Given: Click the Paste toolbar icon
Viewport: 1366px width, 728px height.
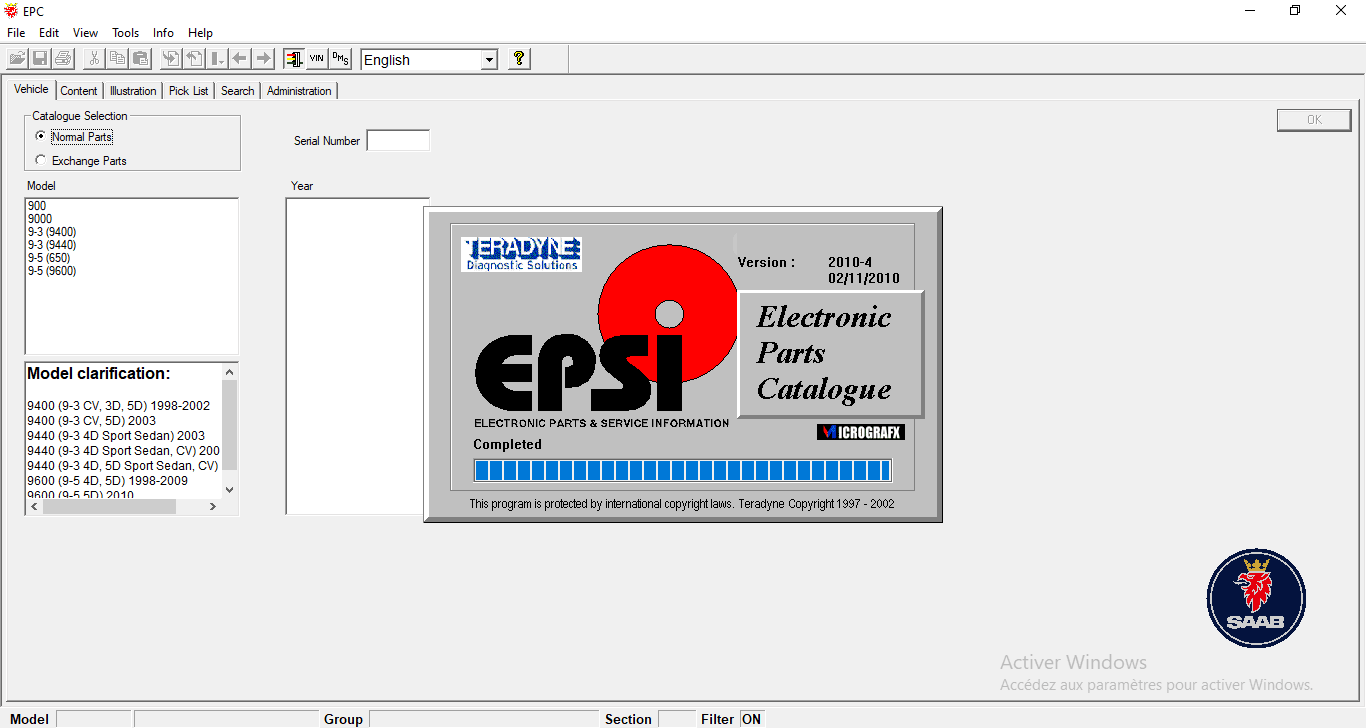Looking at the screenshot, I should [140, 58].
